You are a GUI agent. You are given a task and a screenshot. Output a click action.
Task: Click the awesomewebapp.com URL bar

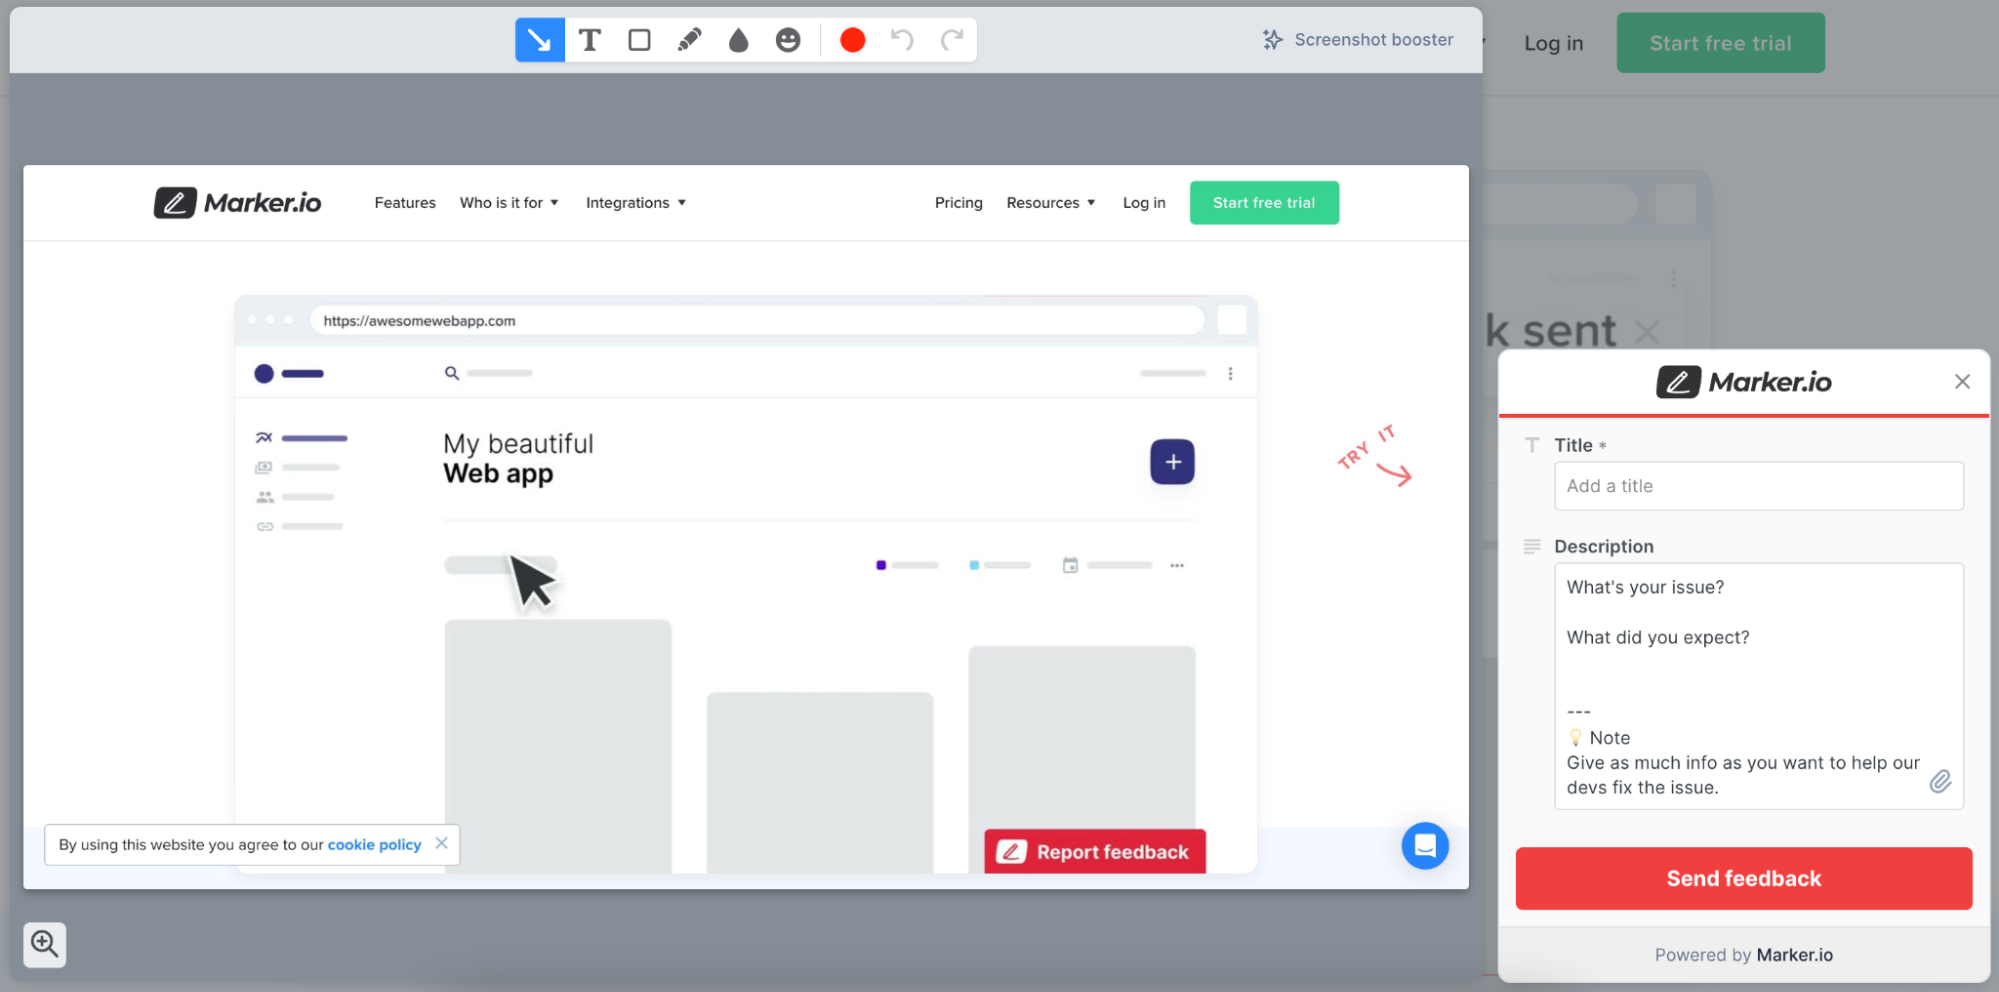[757, 321]
